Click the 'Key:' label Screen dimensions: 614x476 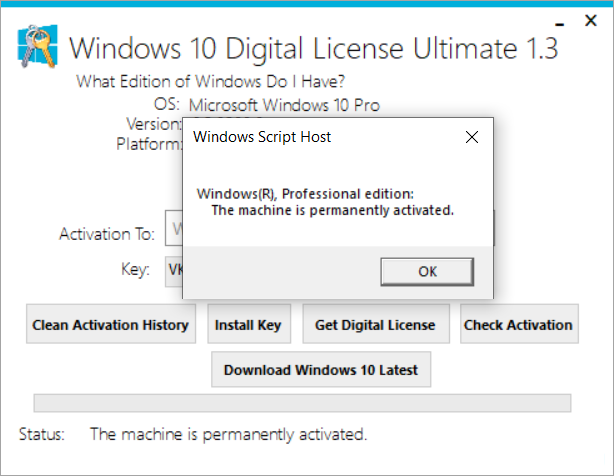pos(135,269)
